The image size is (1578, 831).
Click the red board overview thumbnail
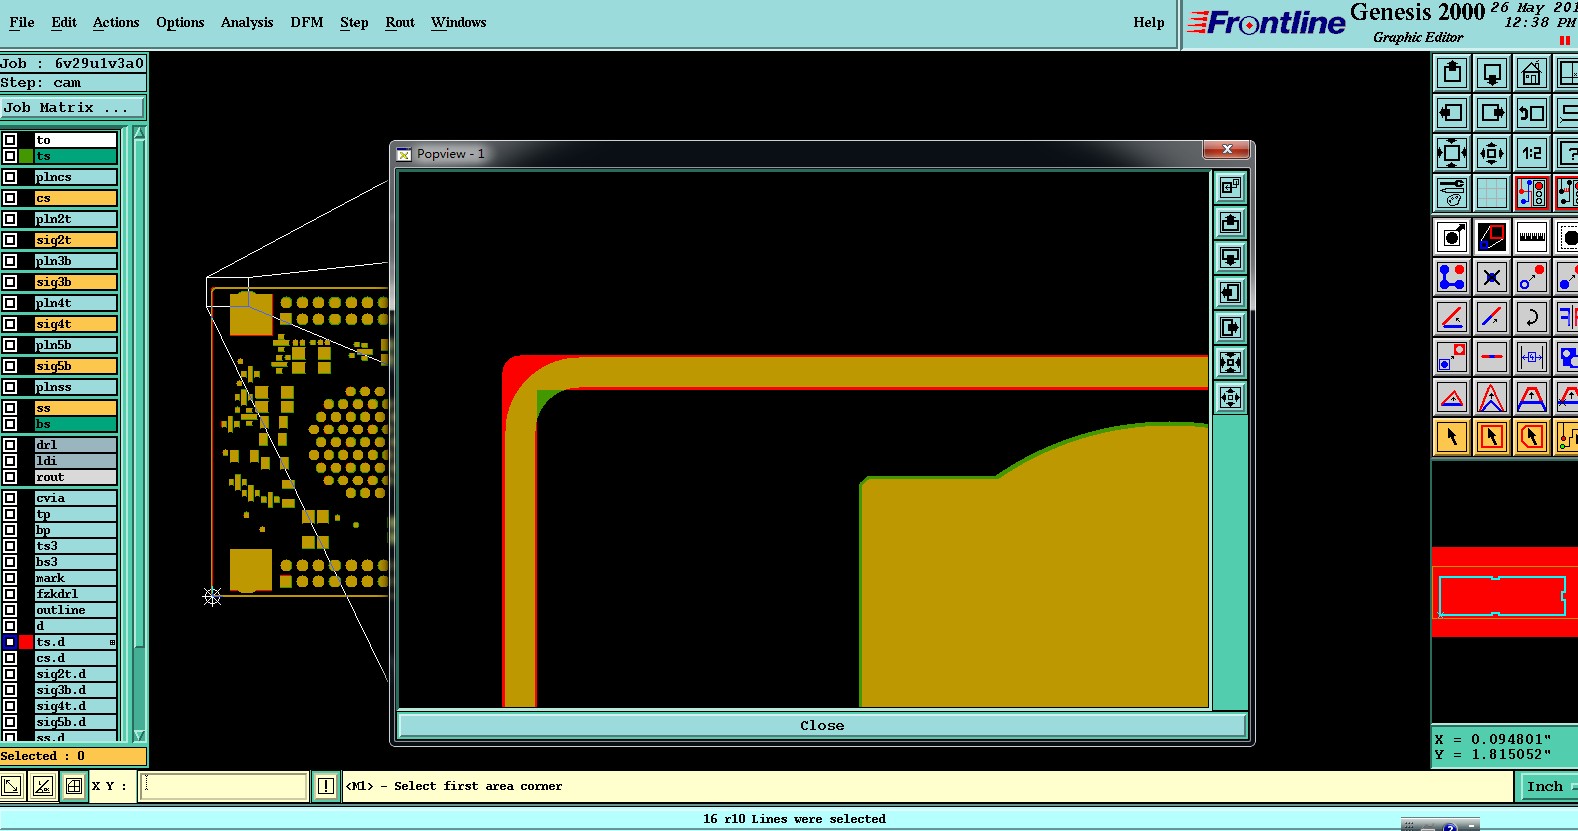point(1504,592)
